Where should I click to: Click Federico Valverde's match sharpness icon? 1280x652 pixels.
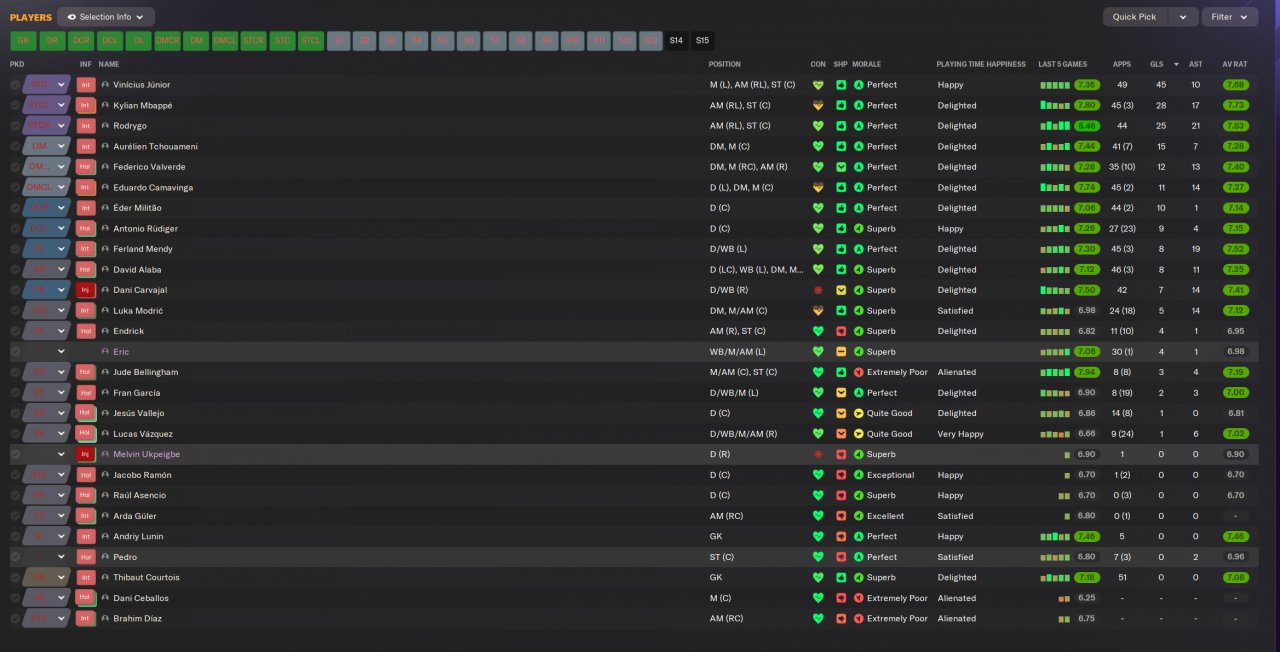(x=842, y=167)
